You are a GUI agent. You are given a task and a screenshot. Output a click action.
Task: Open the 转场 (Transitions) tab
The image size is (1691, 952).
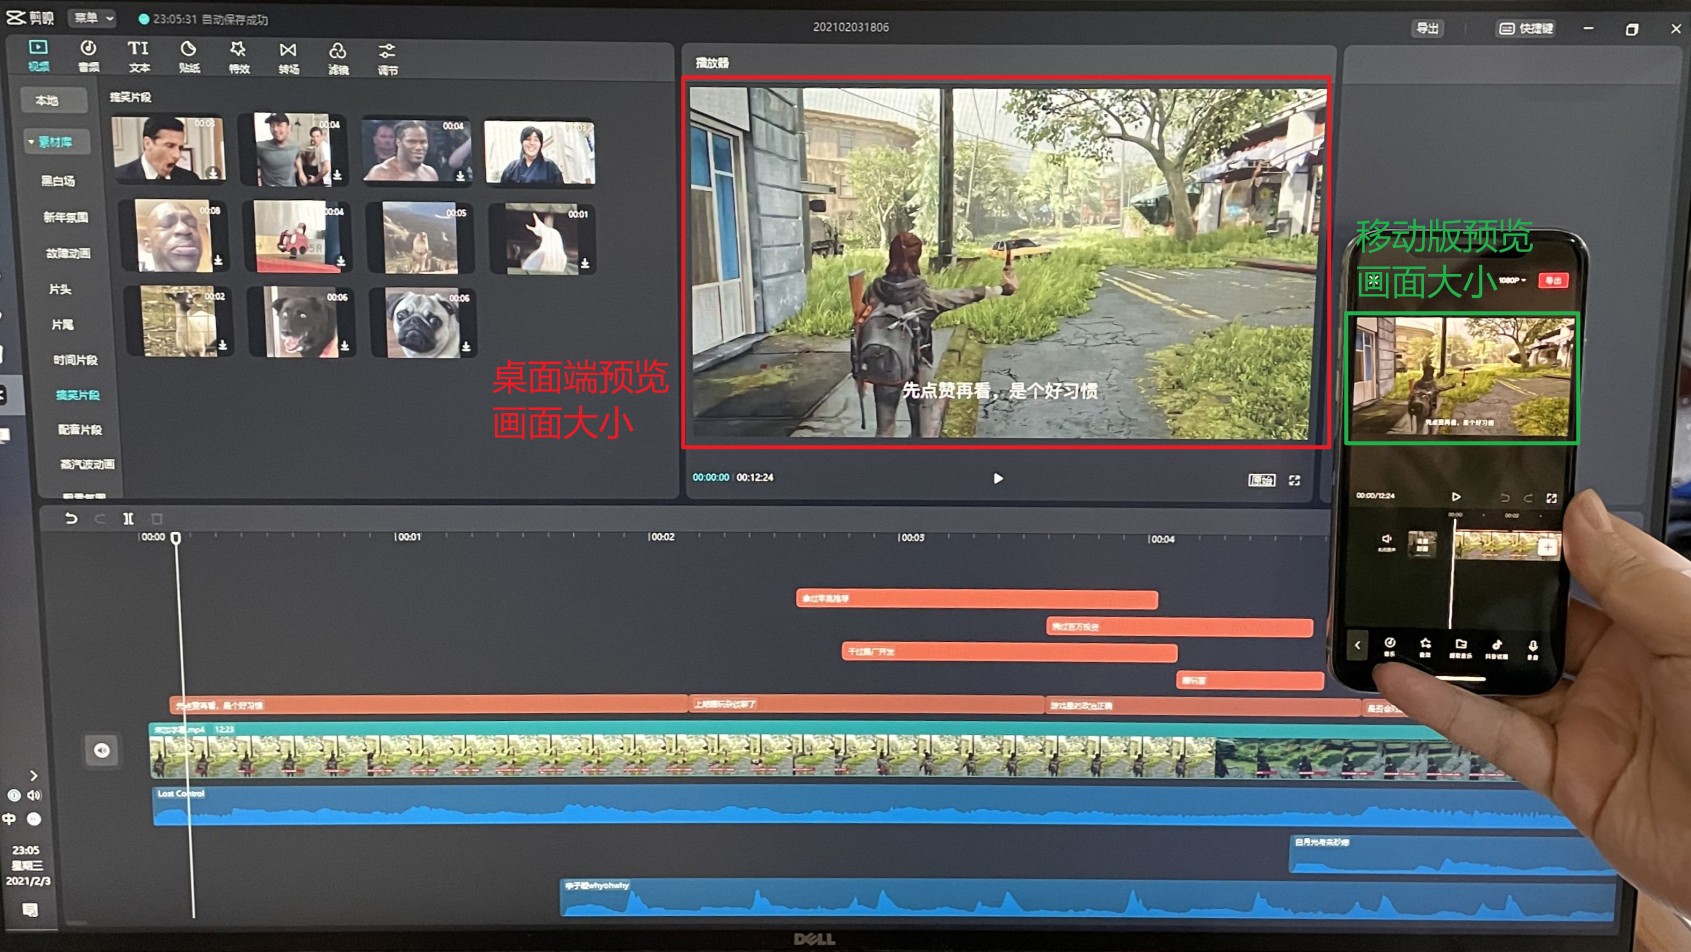pyautogui.click(x=288, y=57)
